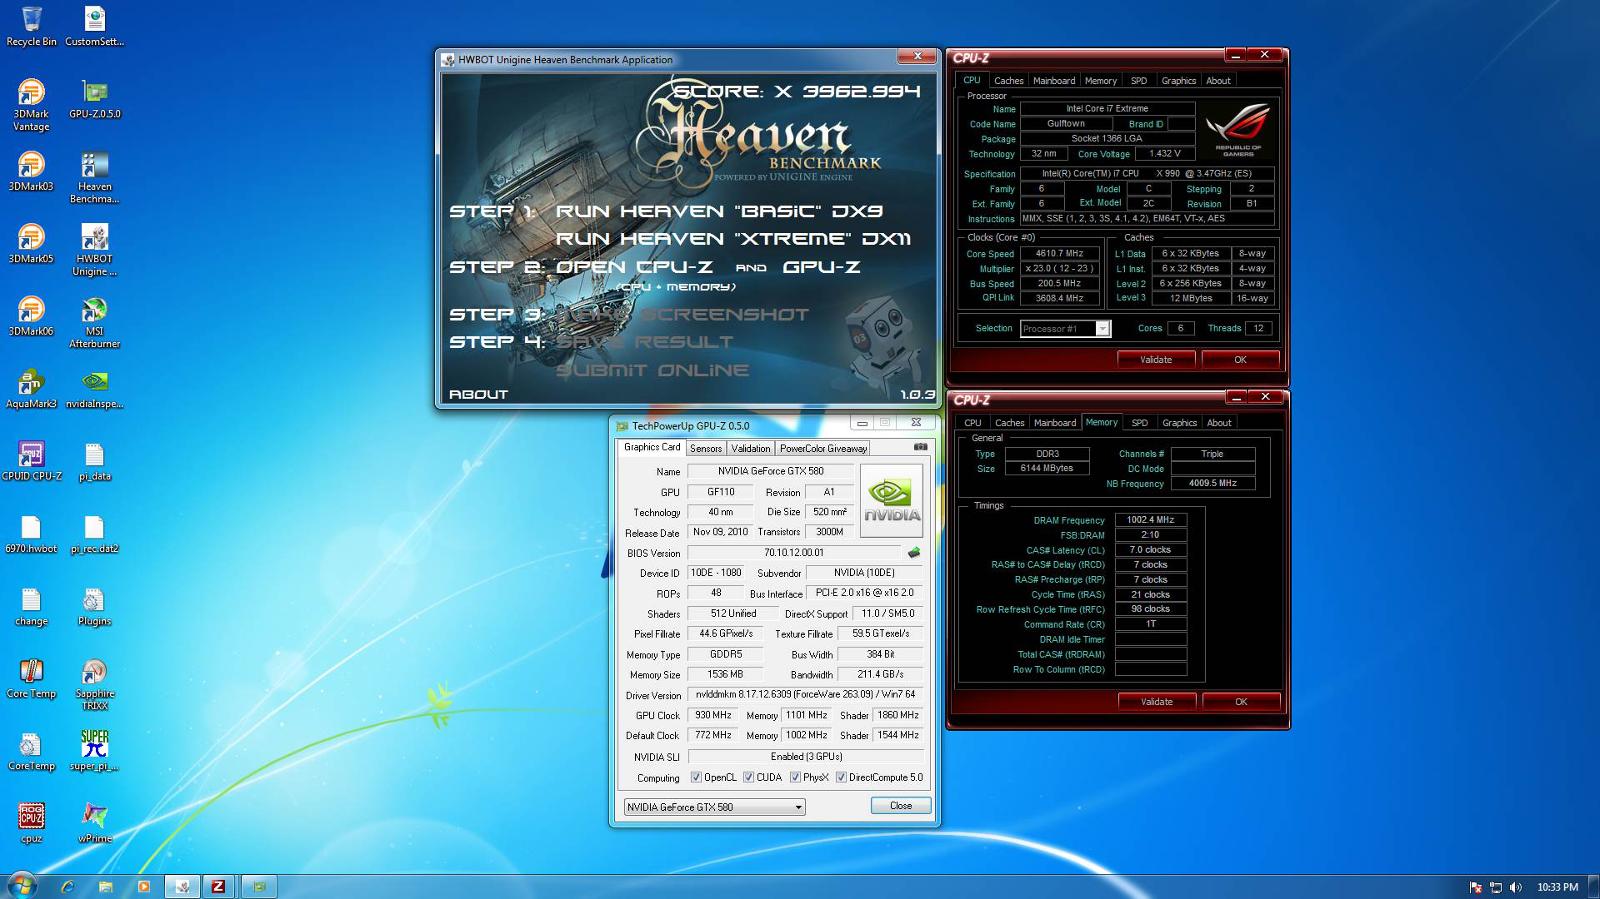Select the wPrime desktop icon
This screenshot has width=1600, height=899.
[94, 823]
